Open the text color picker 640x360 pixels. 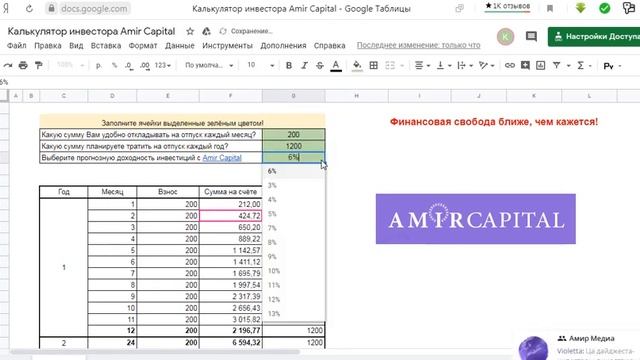(x=336, y=65)
